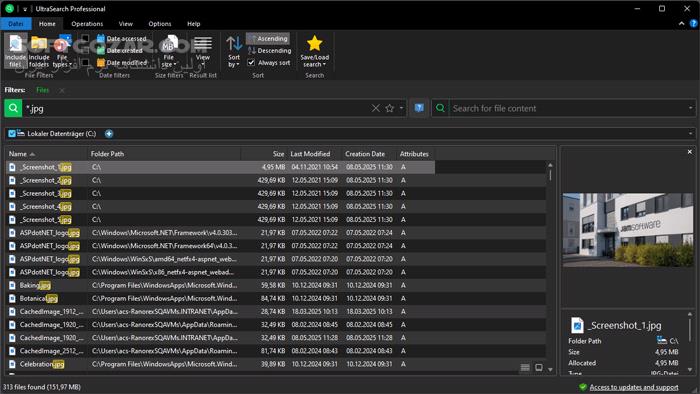
Task: Select Descending sort order
Action: 269,50
